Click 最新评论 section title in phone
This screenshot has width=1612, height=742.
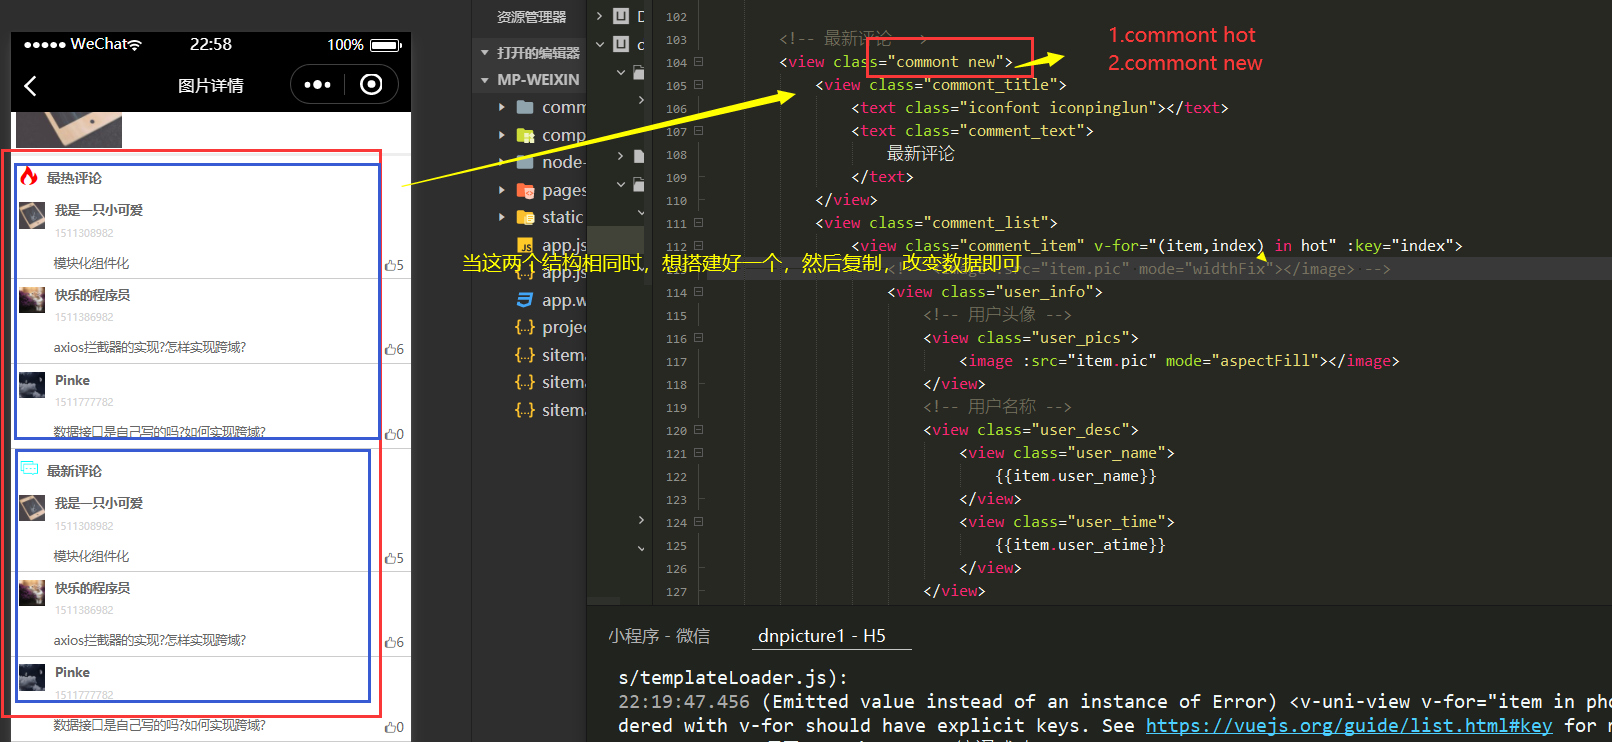click(74, 471)
